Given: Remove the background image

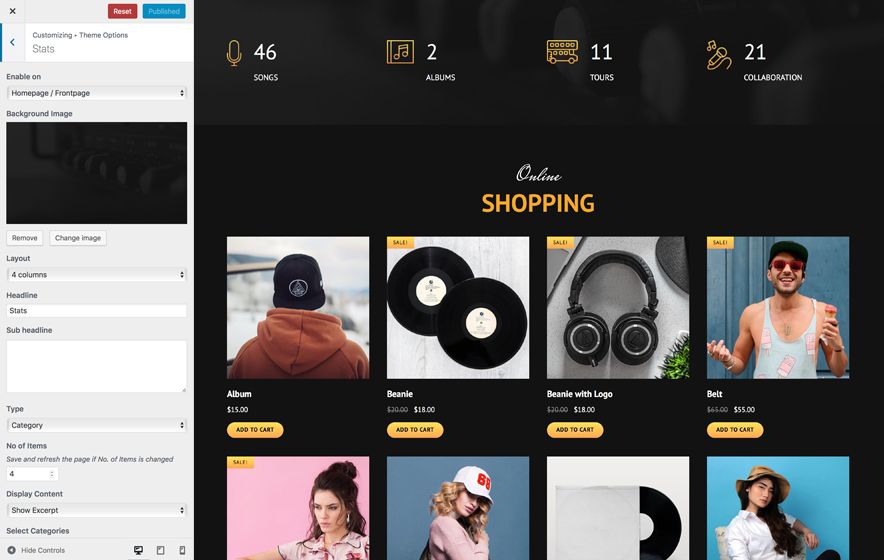Looking at the screenshot, I should (25, 238).
